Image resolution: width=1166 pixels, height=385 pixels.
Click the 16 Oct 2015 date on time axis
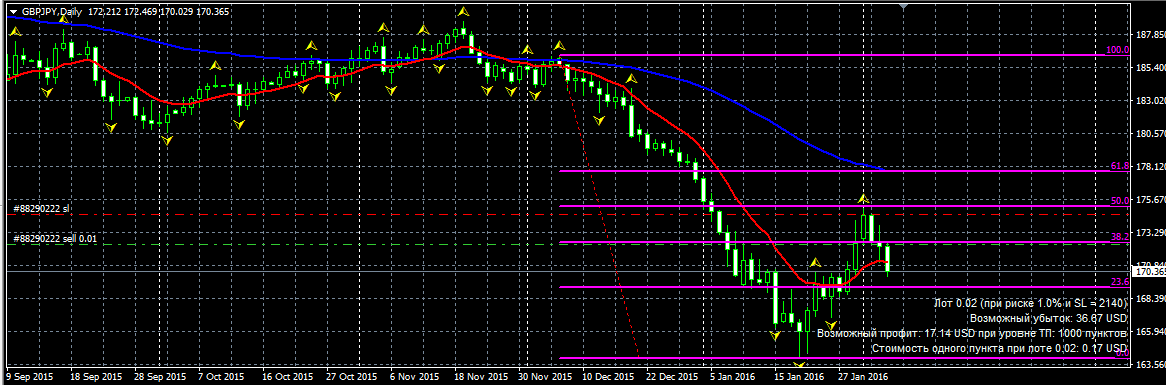tap(289, 377)
